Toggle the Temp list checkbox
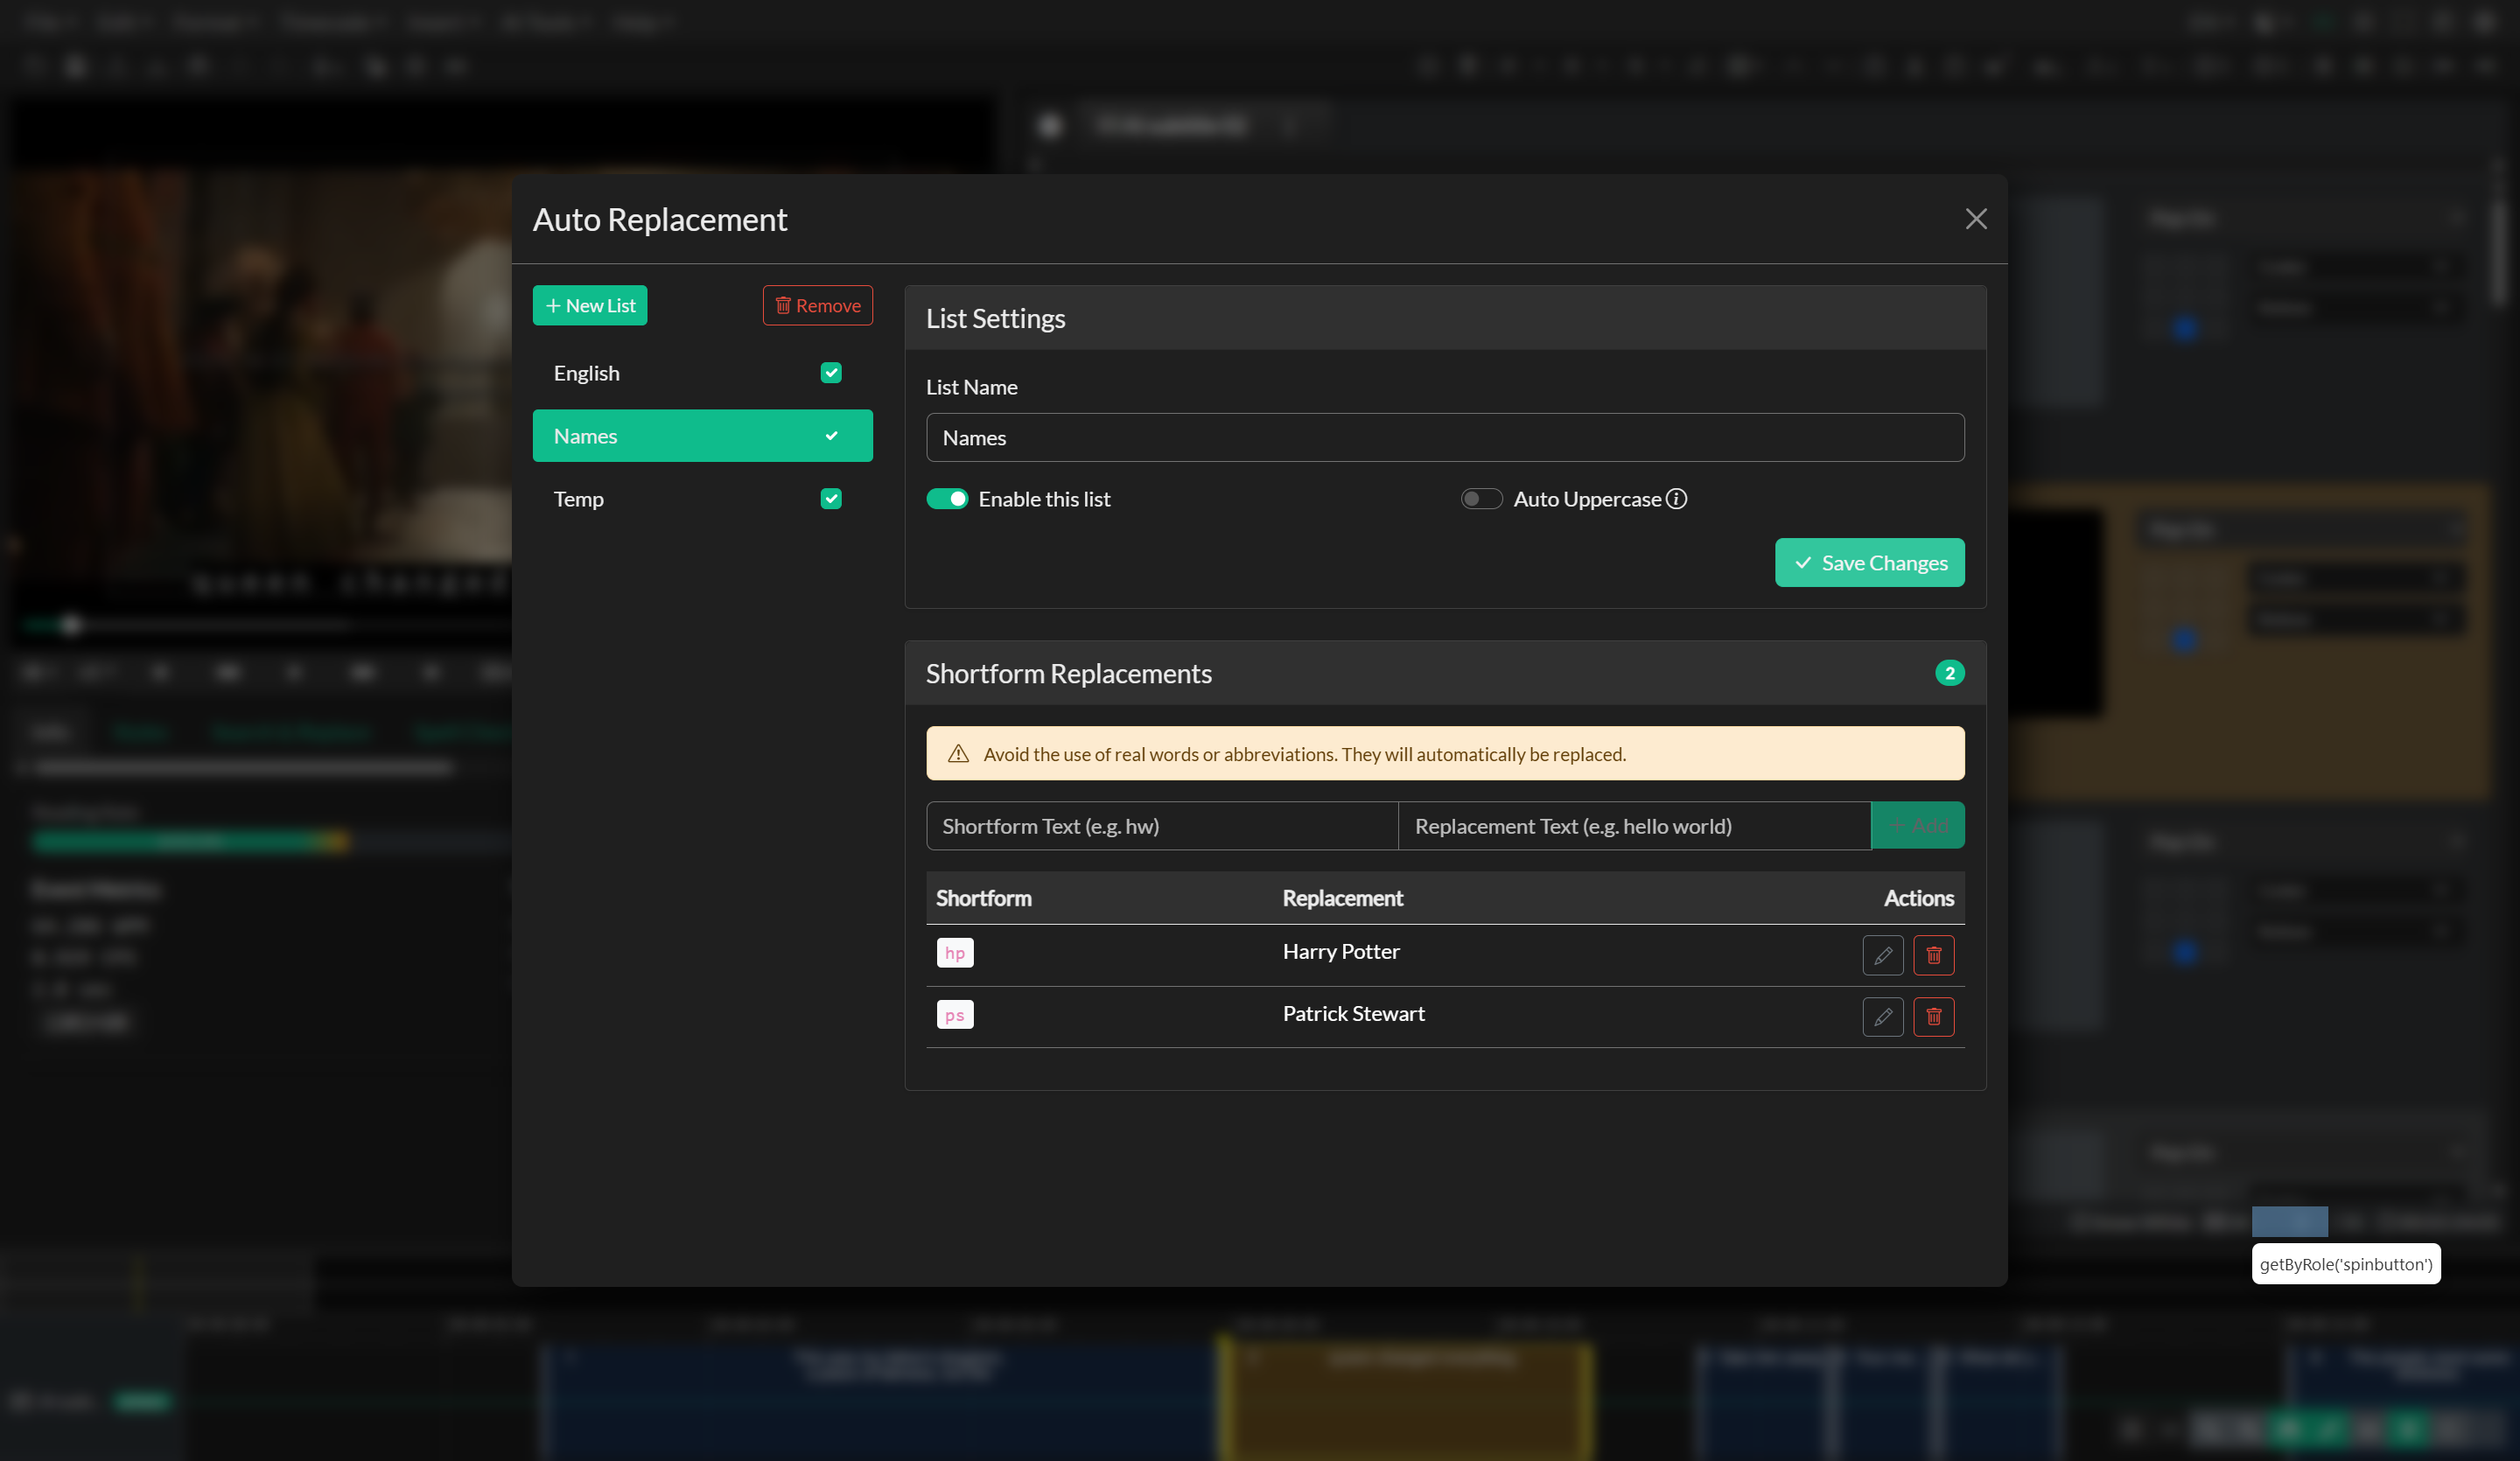The image size is (2520, 1461). (831, 499)
